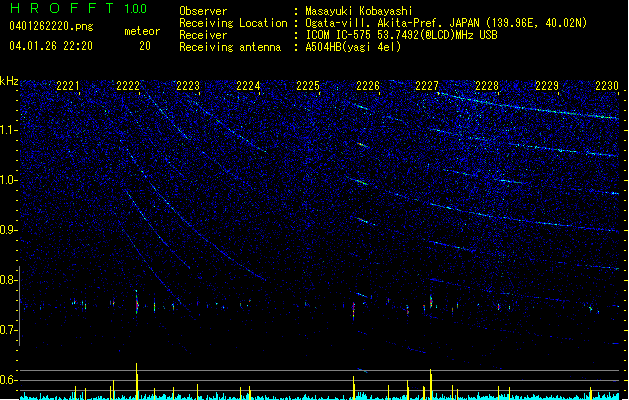Click the A504HB(yagi 4el) antenna text
The width and height of the screenshot is (629, 400).
[x=353, y=47]
